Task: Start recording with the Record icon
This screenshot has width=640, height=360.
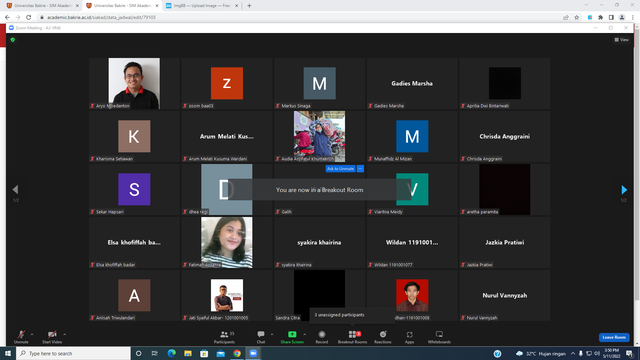Action: (322, 334)
